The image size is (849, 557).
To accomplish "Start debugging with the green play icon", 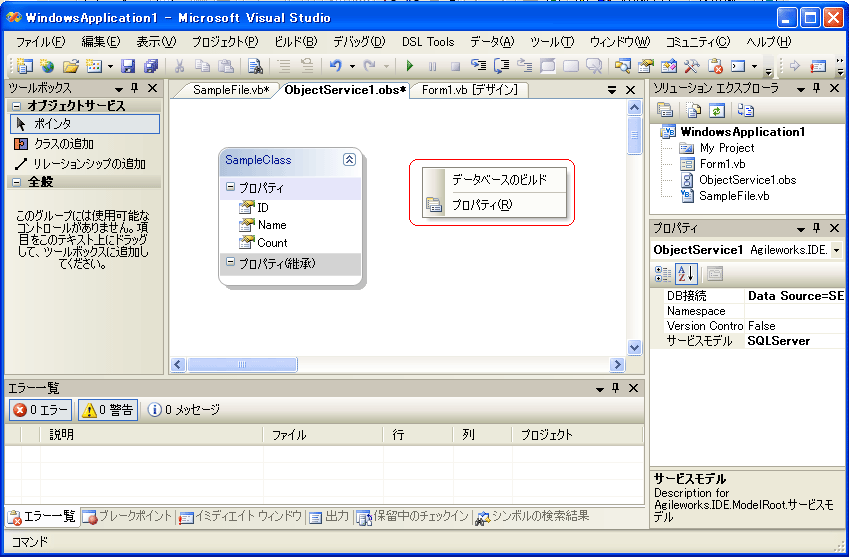I will click(410, 66).
